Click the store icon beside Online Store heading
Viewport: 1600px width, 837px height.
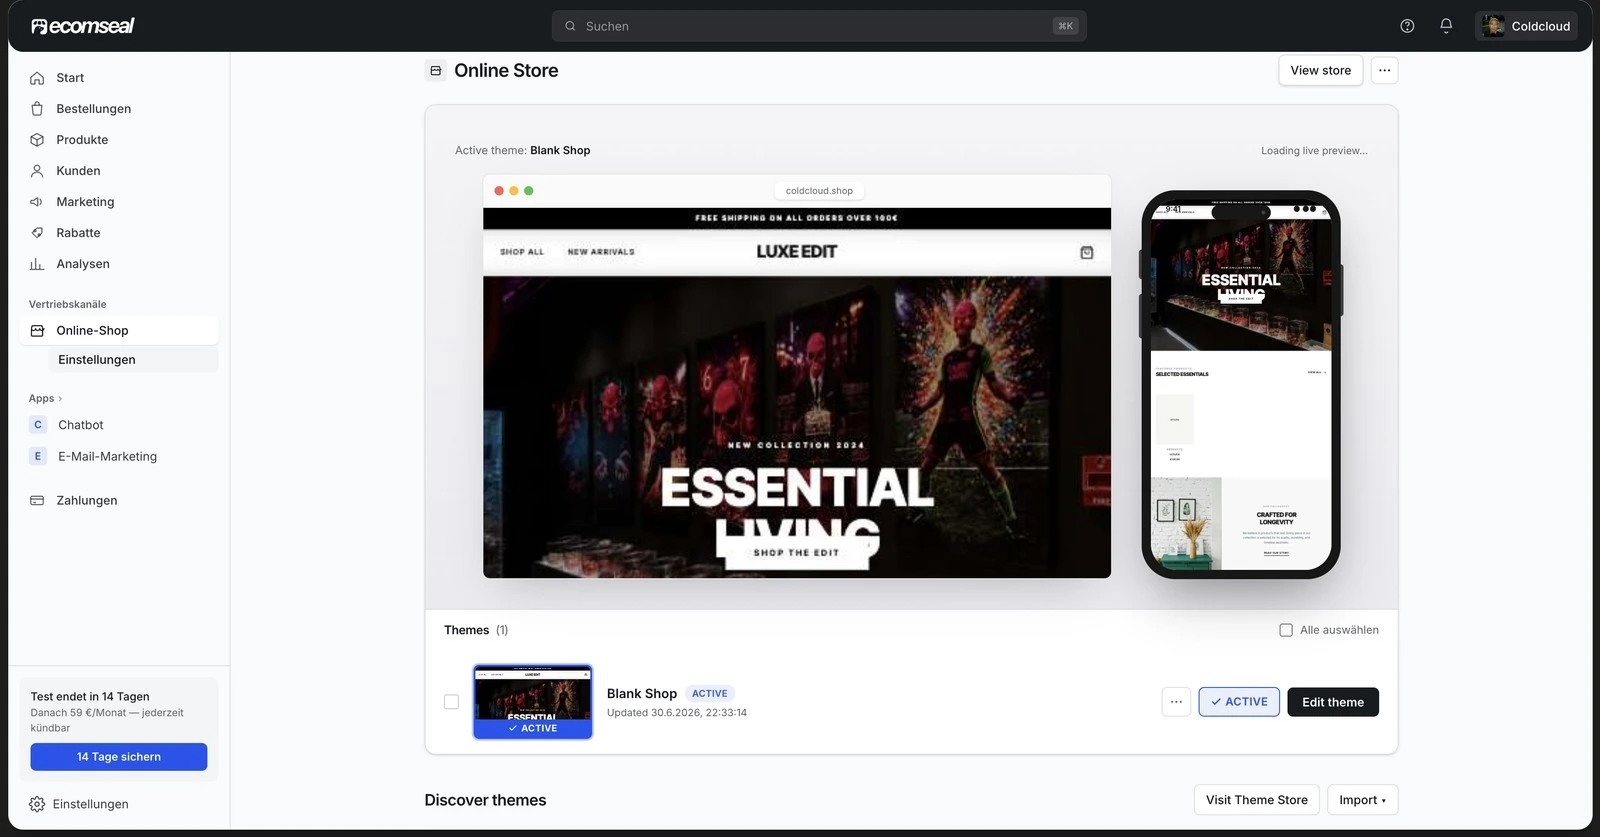[436, 70]
